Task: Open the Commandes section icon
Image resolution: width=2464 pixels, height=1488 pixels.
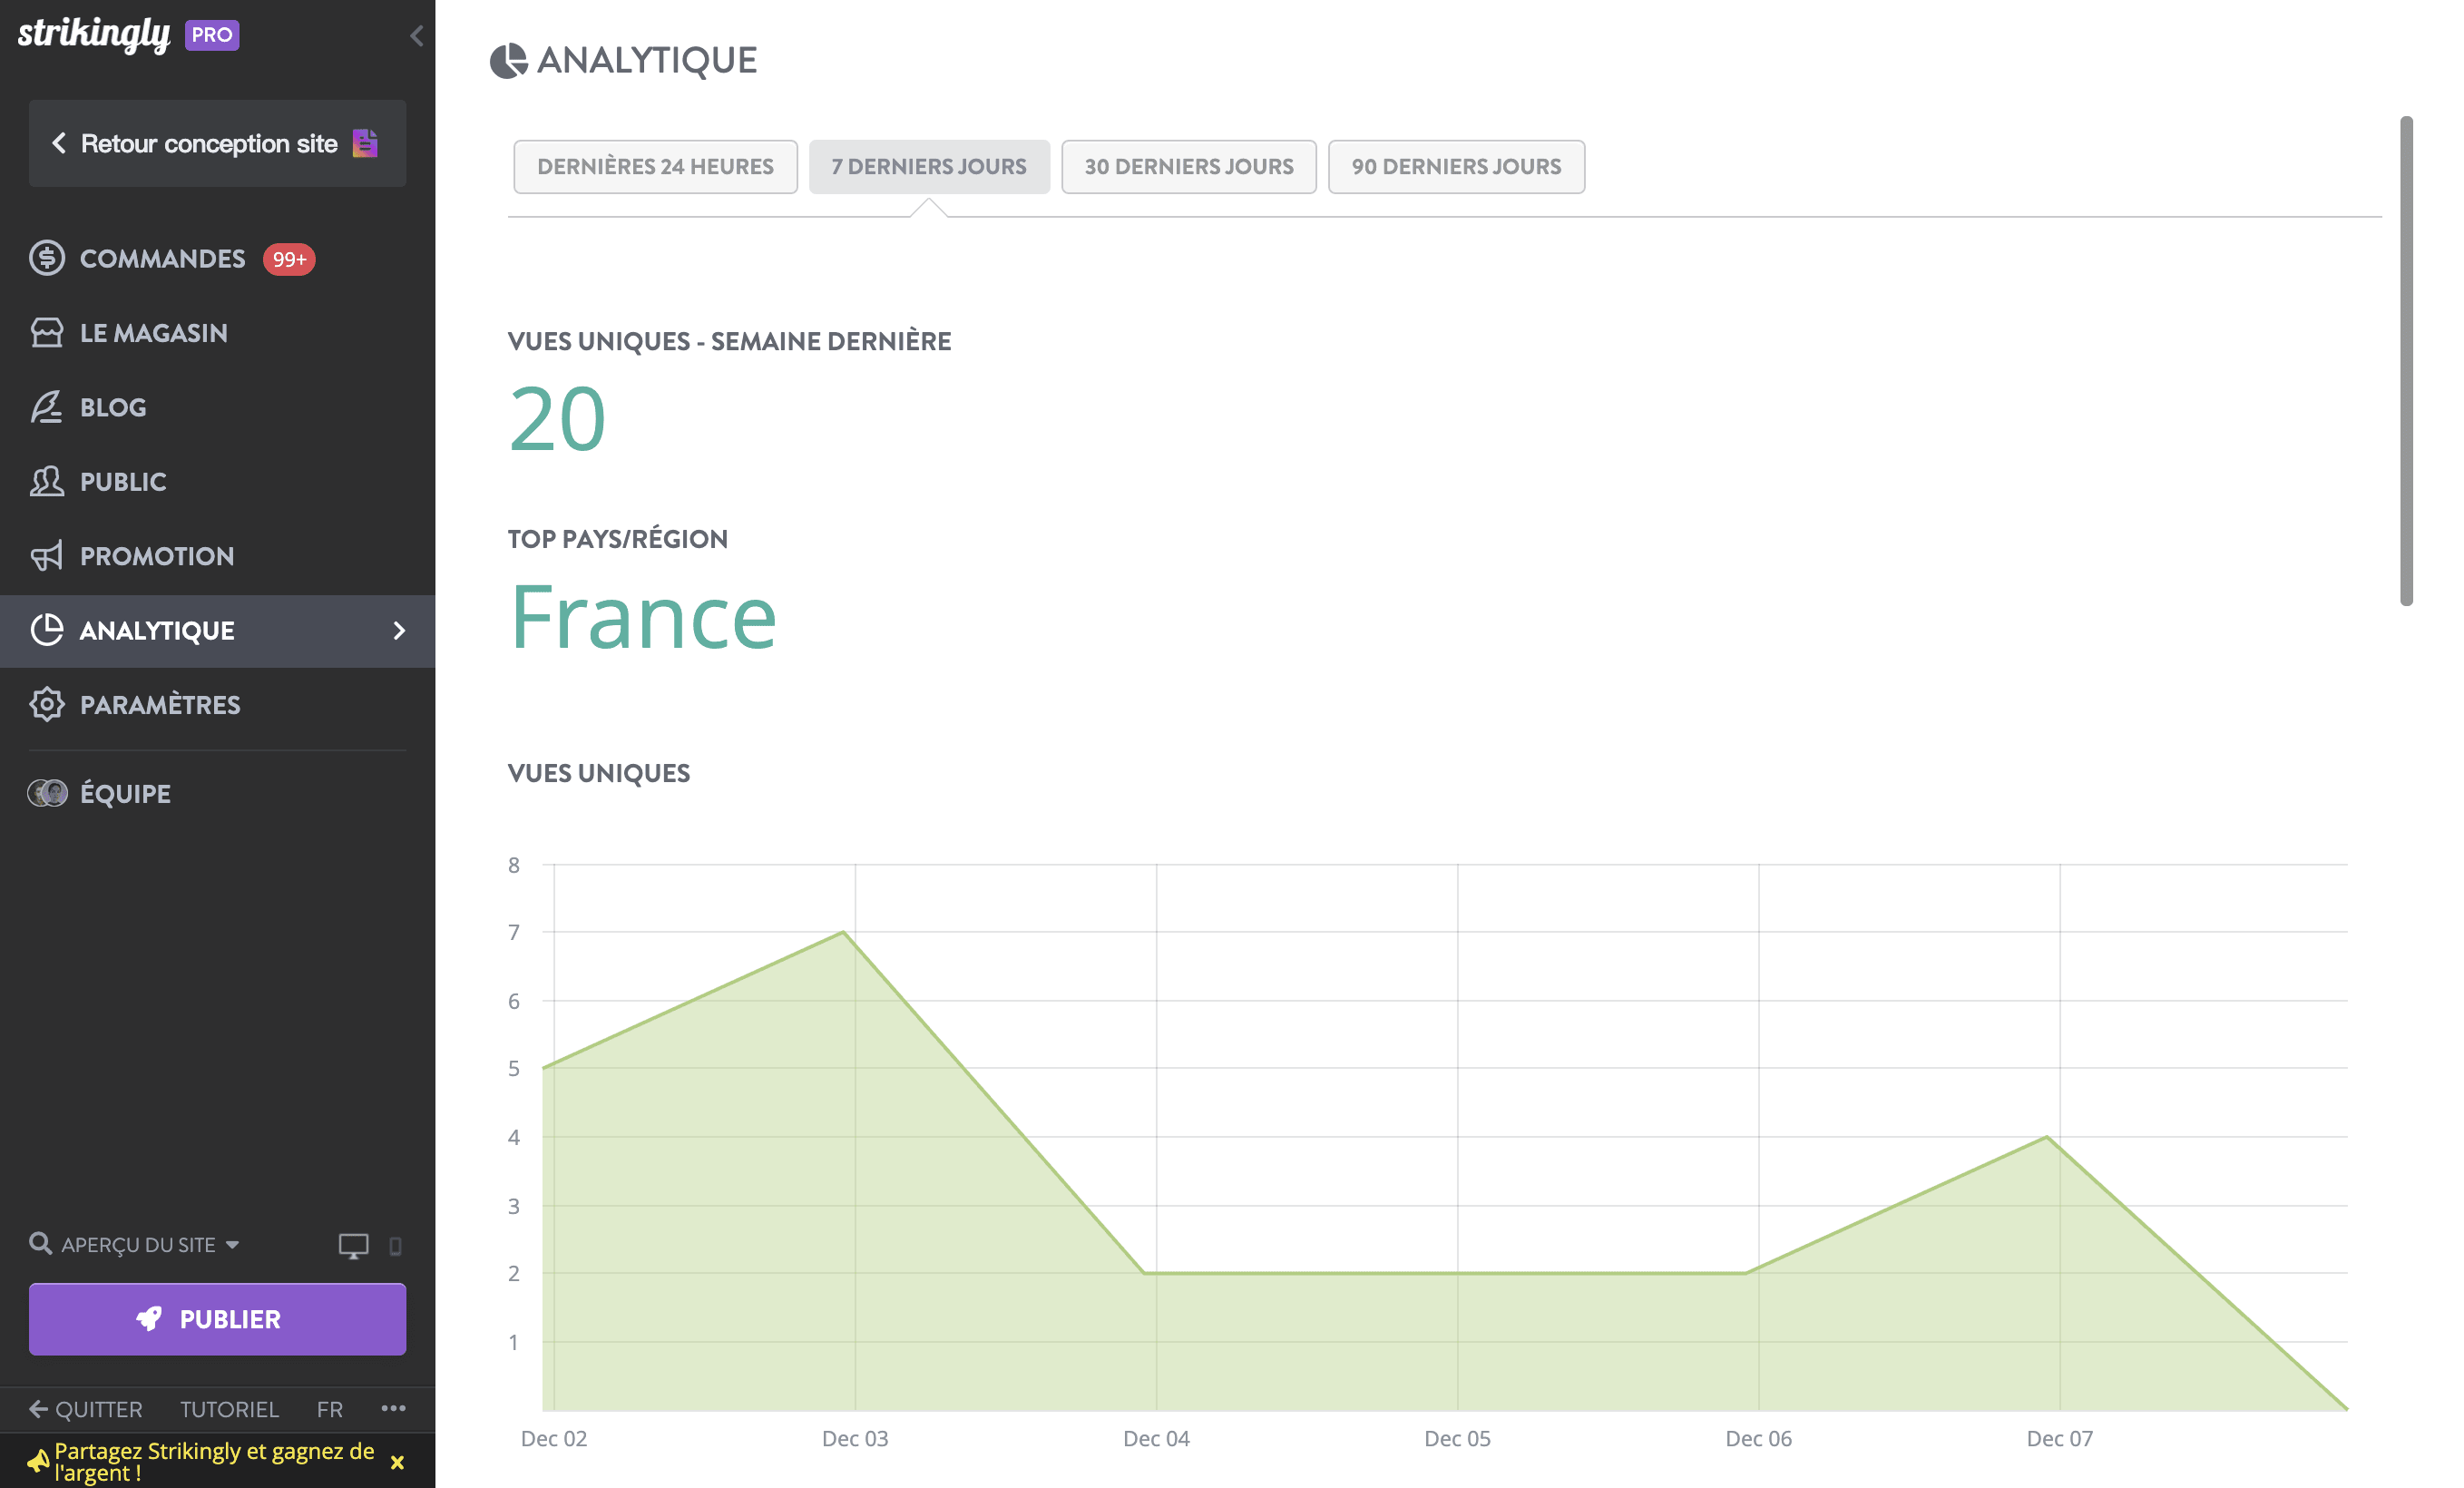Action: pos(46,259)
